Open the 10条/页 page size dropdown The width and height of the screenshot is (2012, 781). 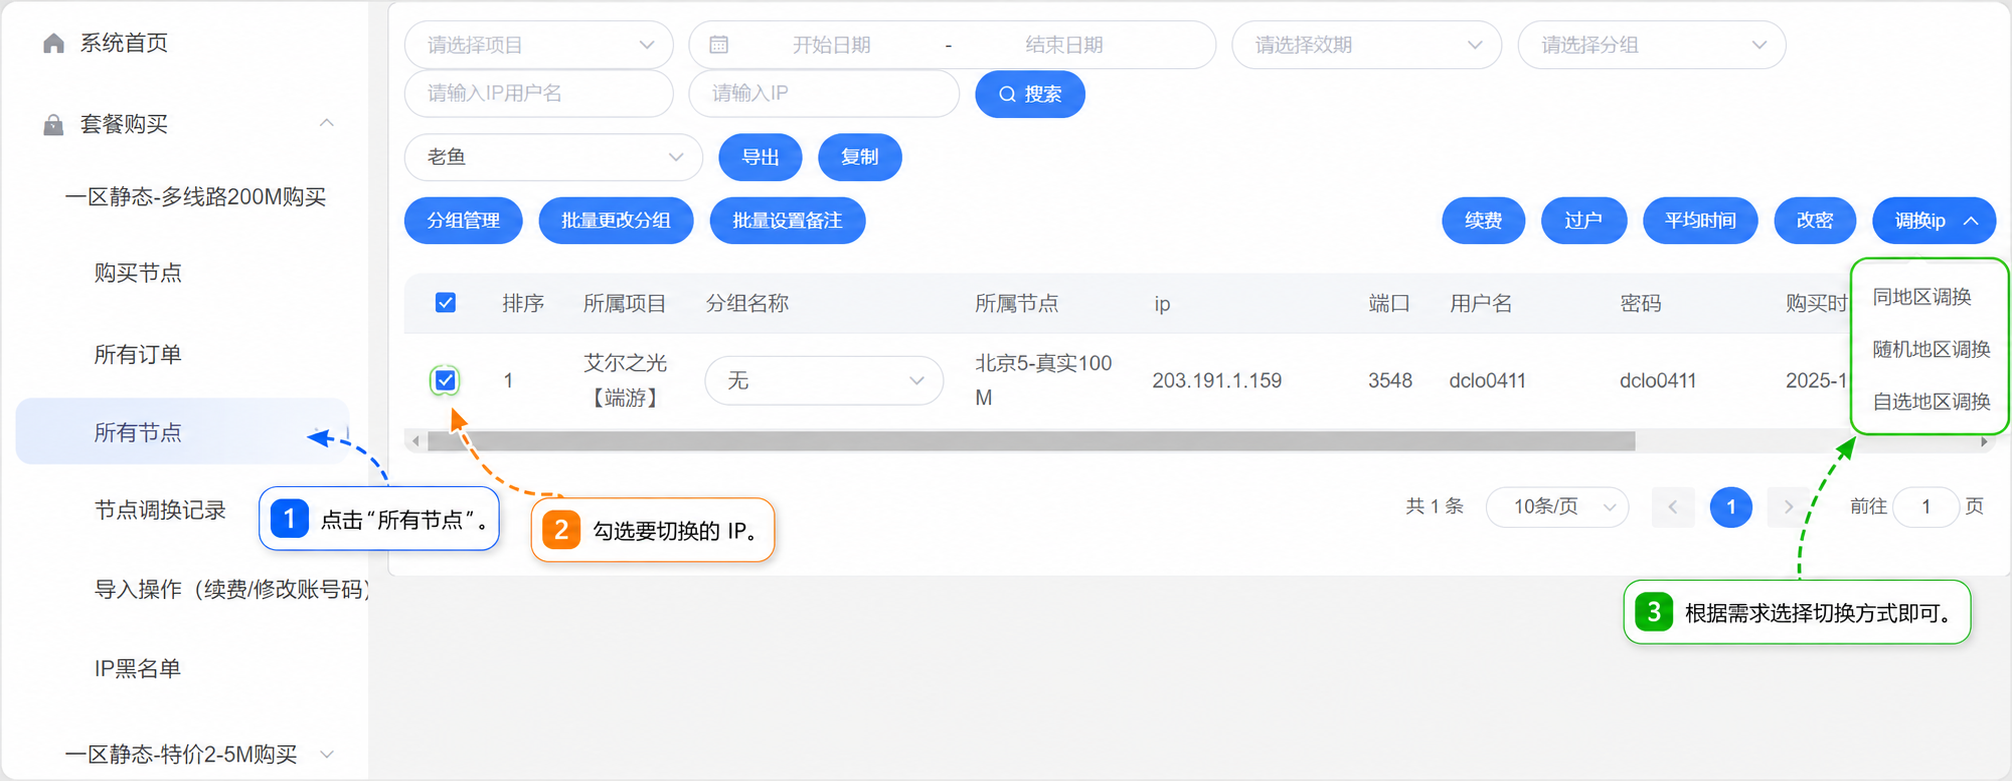pyautogui.click(x=1558, y=507)
